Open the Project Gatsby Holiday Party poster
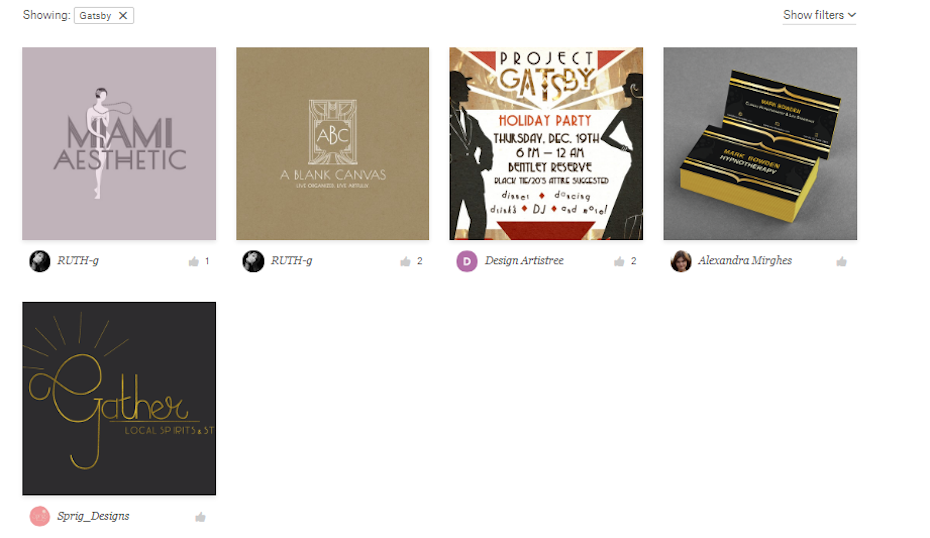 546,144
